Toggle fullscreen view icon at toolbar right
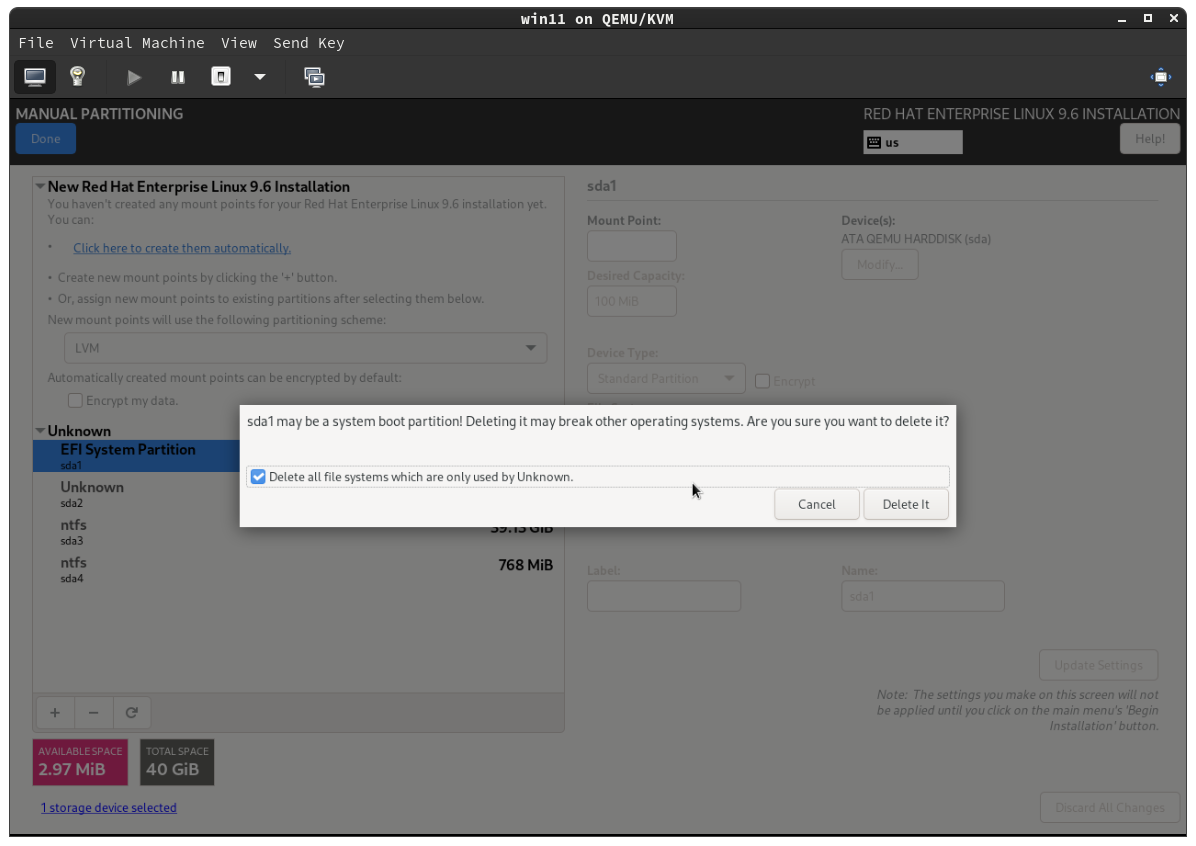 (x=1160, y=77)
